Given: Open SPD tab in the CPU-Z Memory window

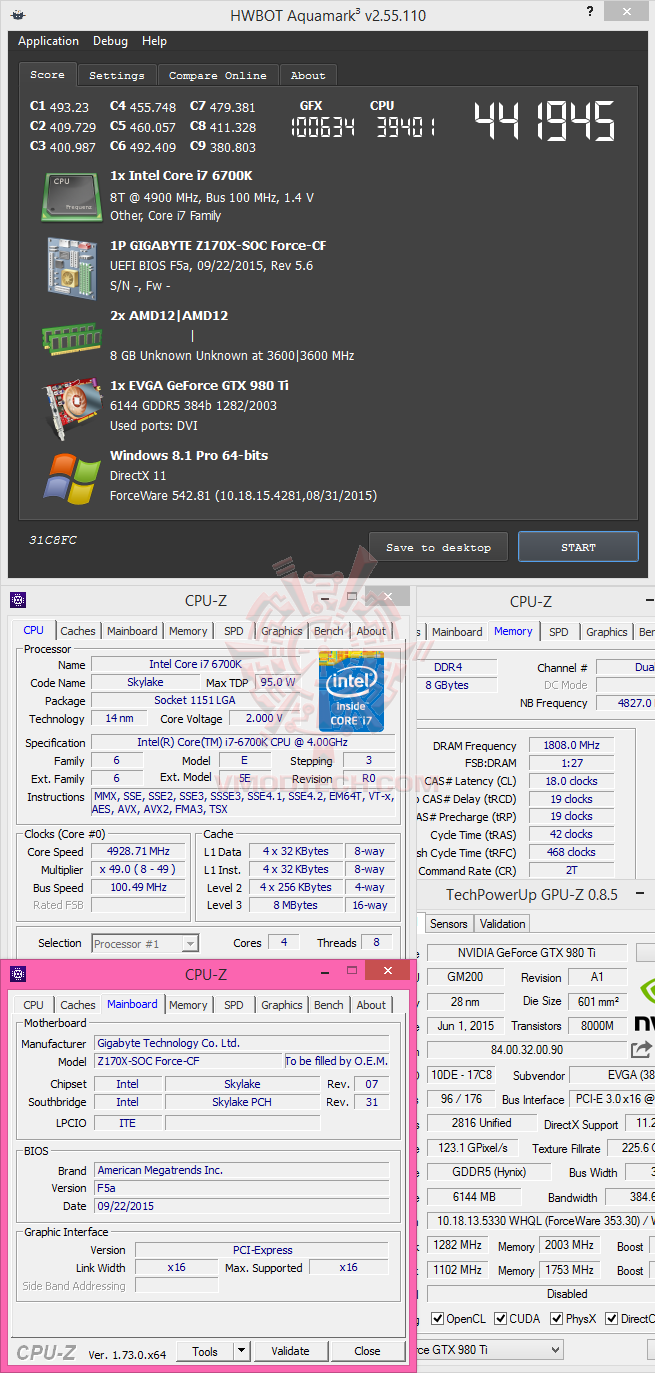Looking at the screenshot, I should 559,632.
